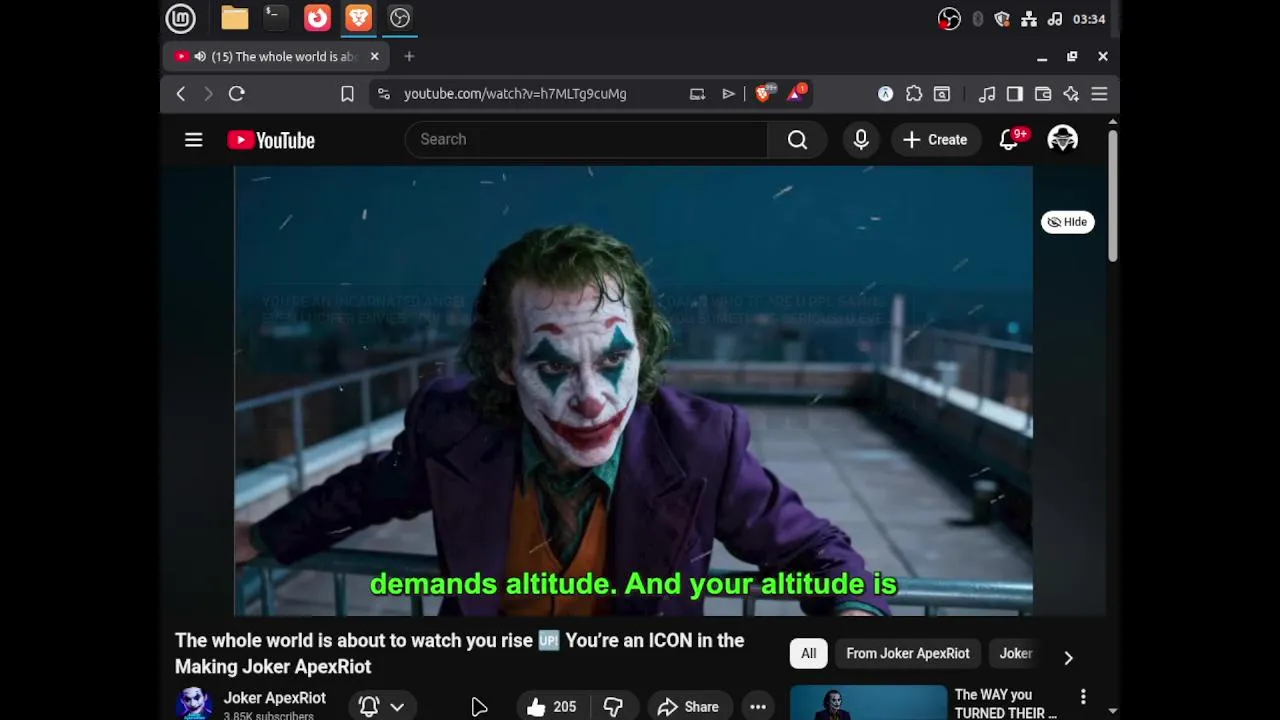This screenshot has height=720, width=1280.
Task: Click the Joker video player
Action: pos(633,390)
